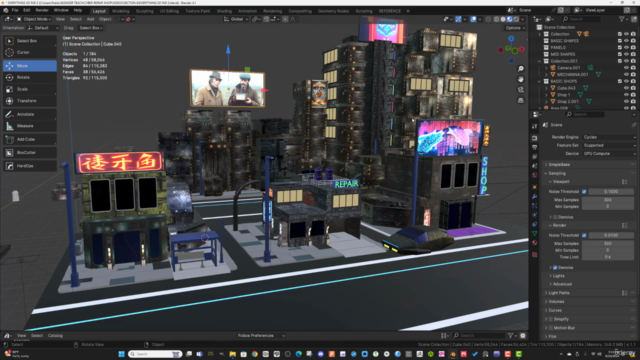The image size is (640, 360).
Task: Adjust Viewport Noise Threshold value field
Action: point(611,191)
